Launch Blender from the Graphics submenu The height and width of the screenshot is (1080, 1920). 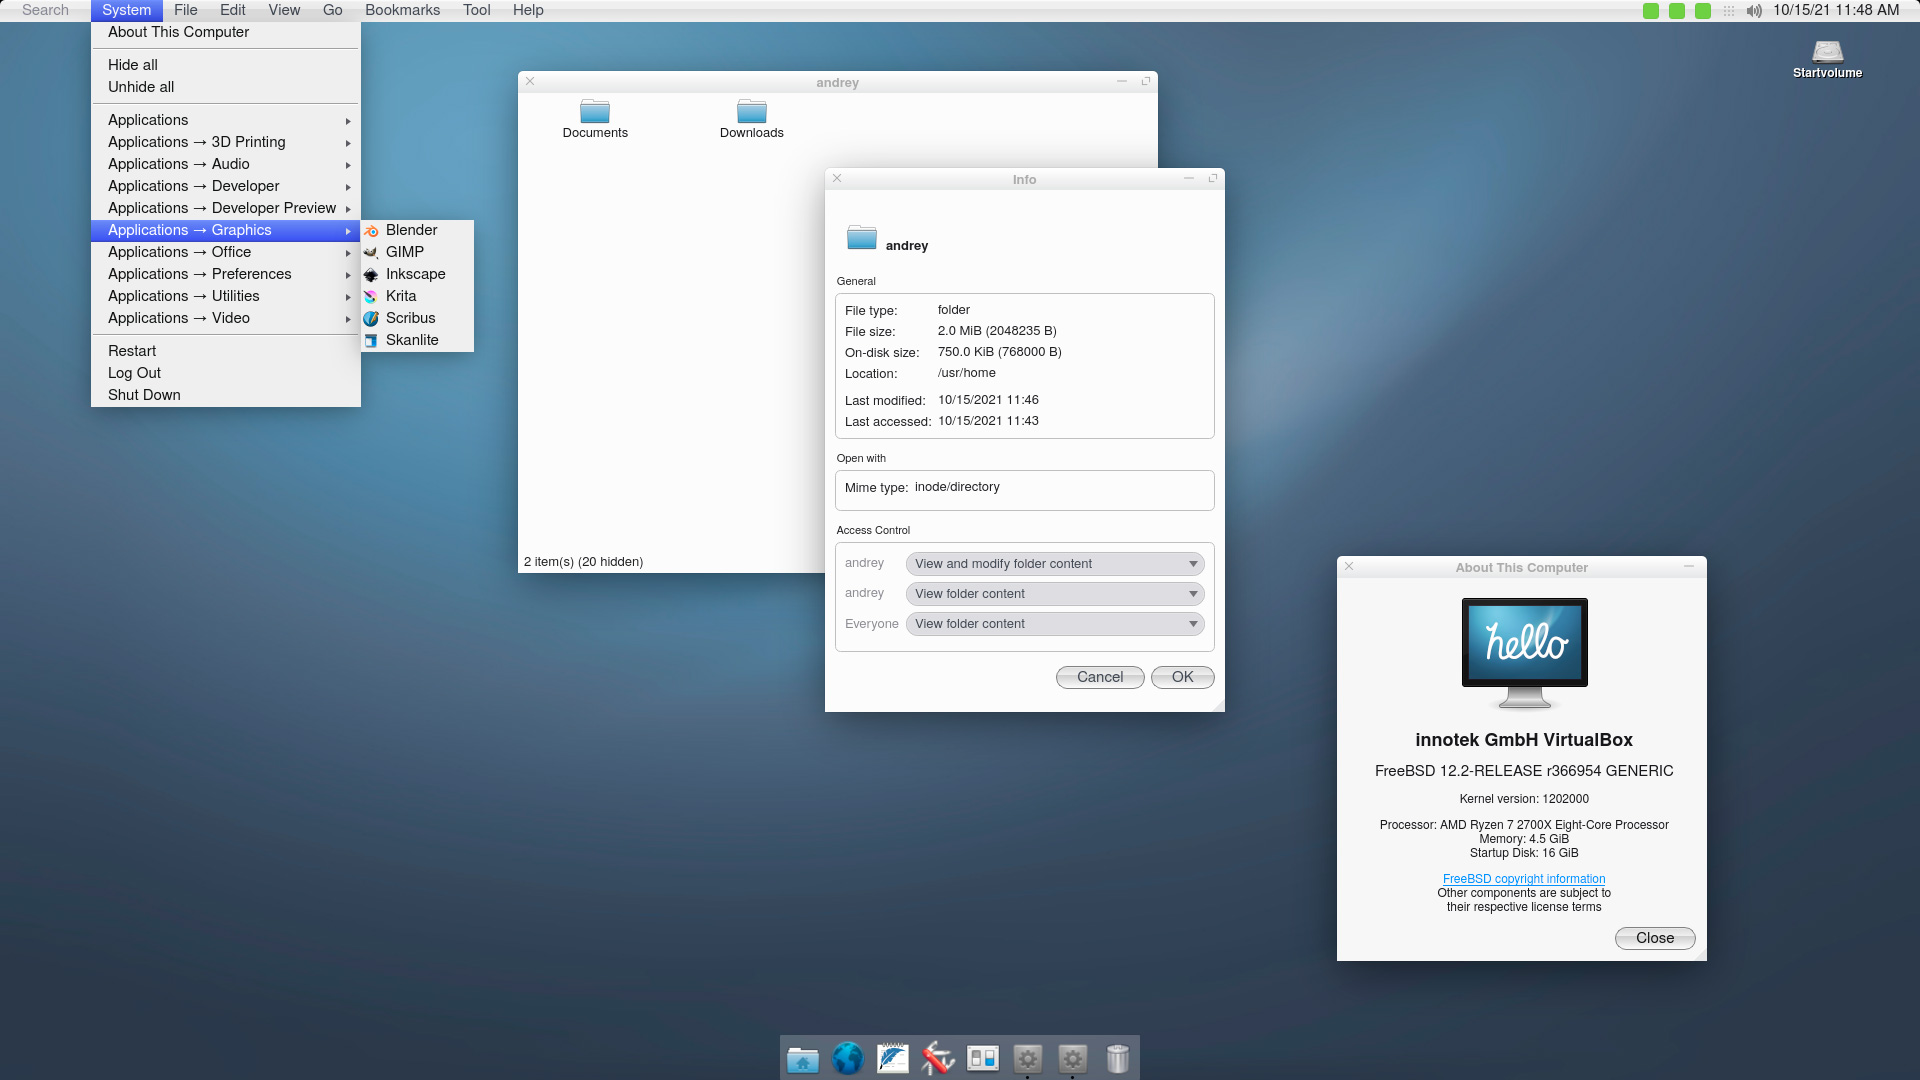point(411,230)
